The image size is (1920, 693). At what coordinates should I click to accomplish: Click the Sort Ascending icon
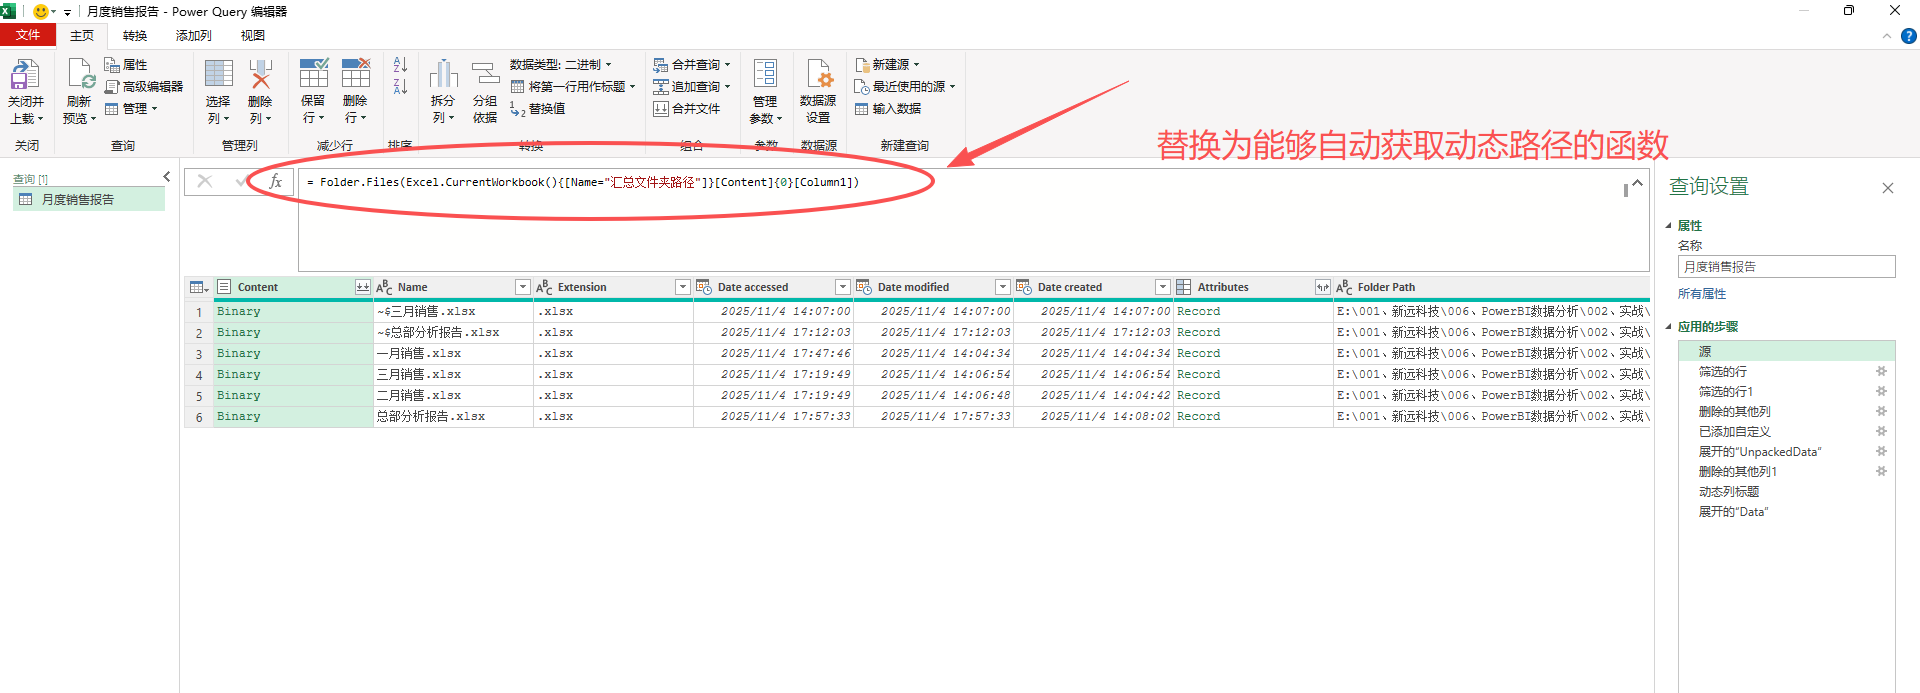click(x=400, y=65)
